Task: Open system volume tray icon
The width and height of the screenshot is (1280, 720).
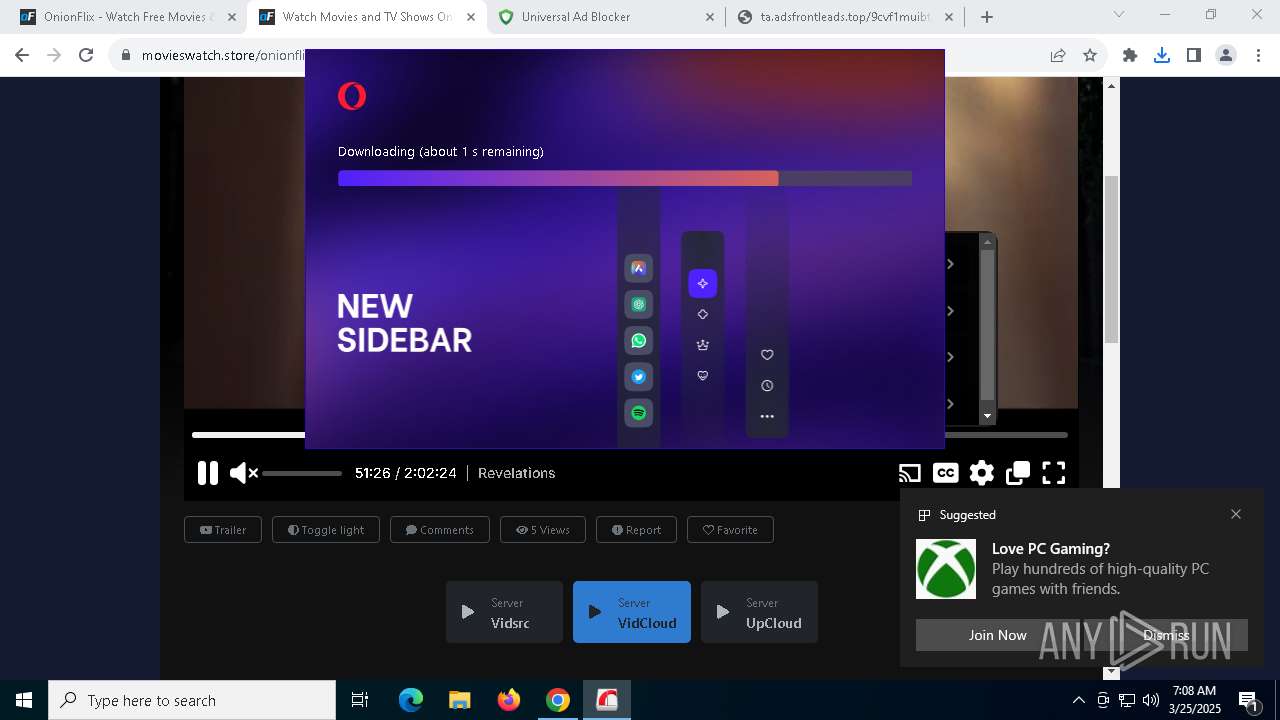Action: click(x=1151, y=700)
